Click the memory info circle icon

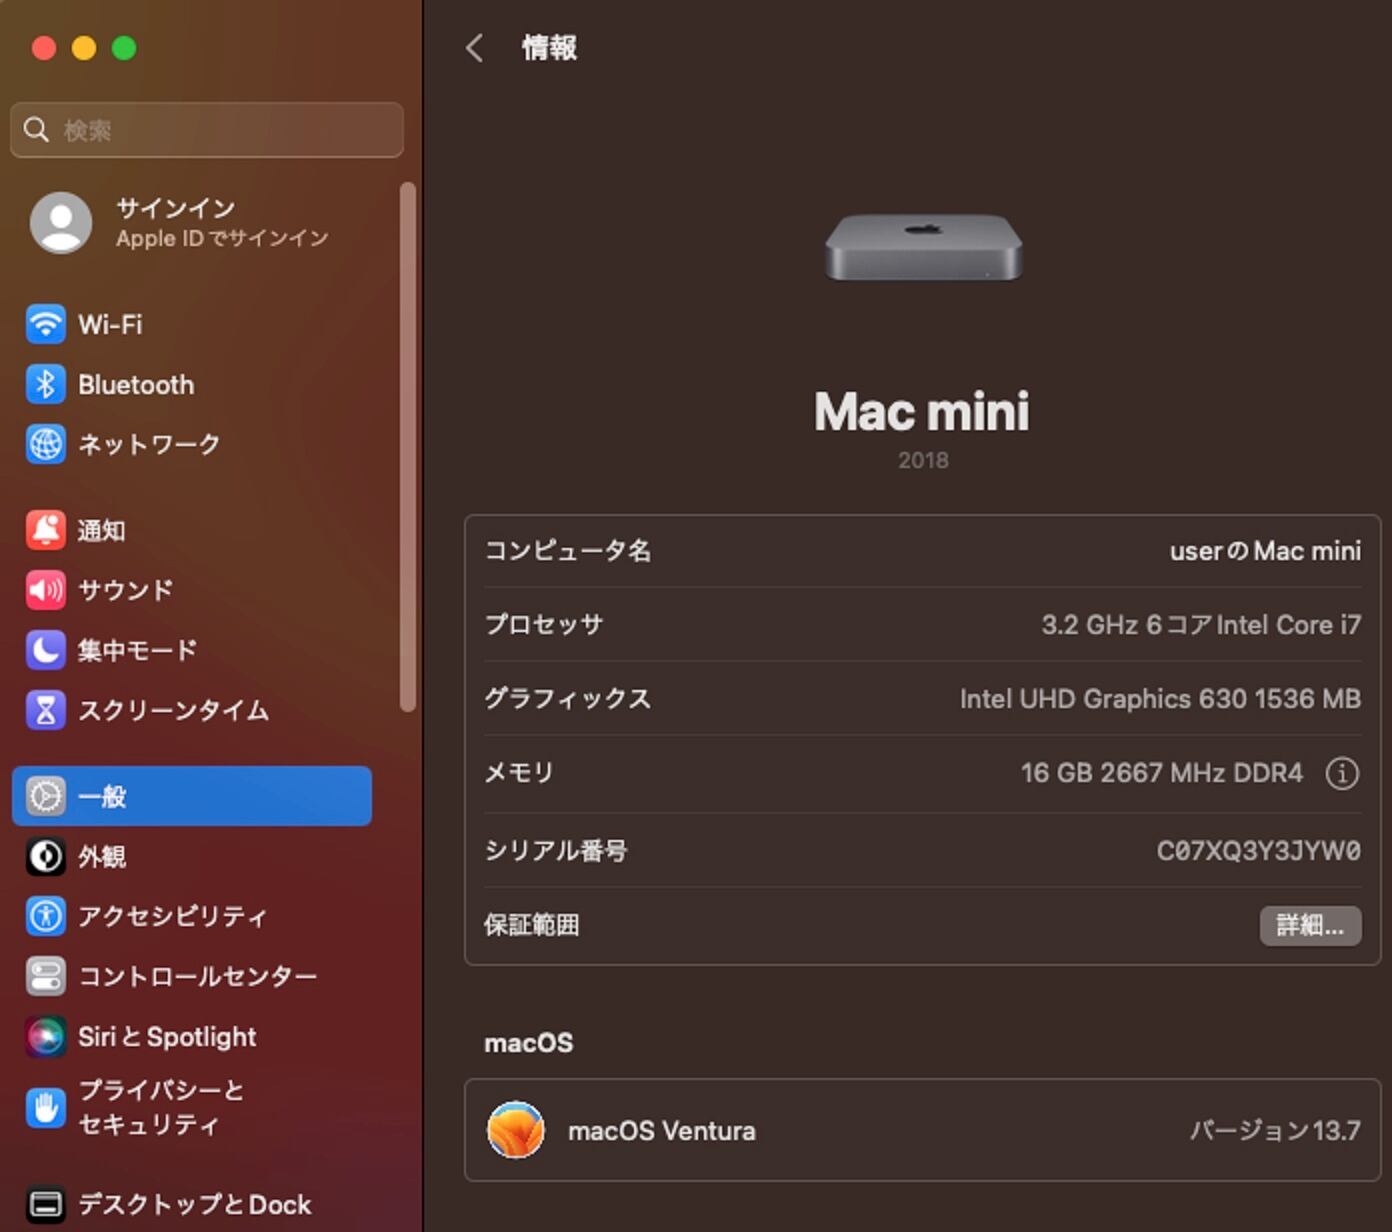[x=1342, y=773]
